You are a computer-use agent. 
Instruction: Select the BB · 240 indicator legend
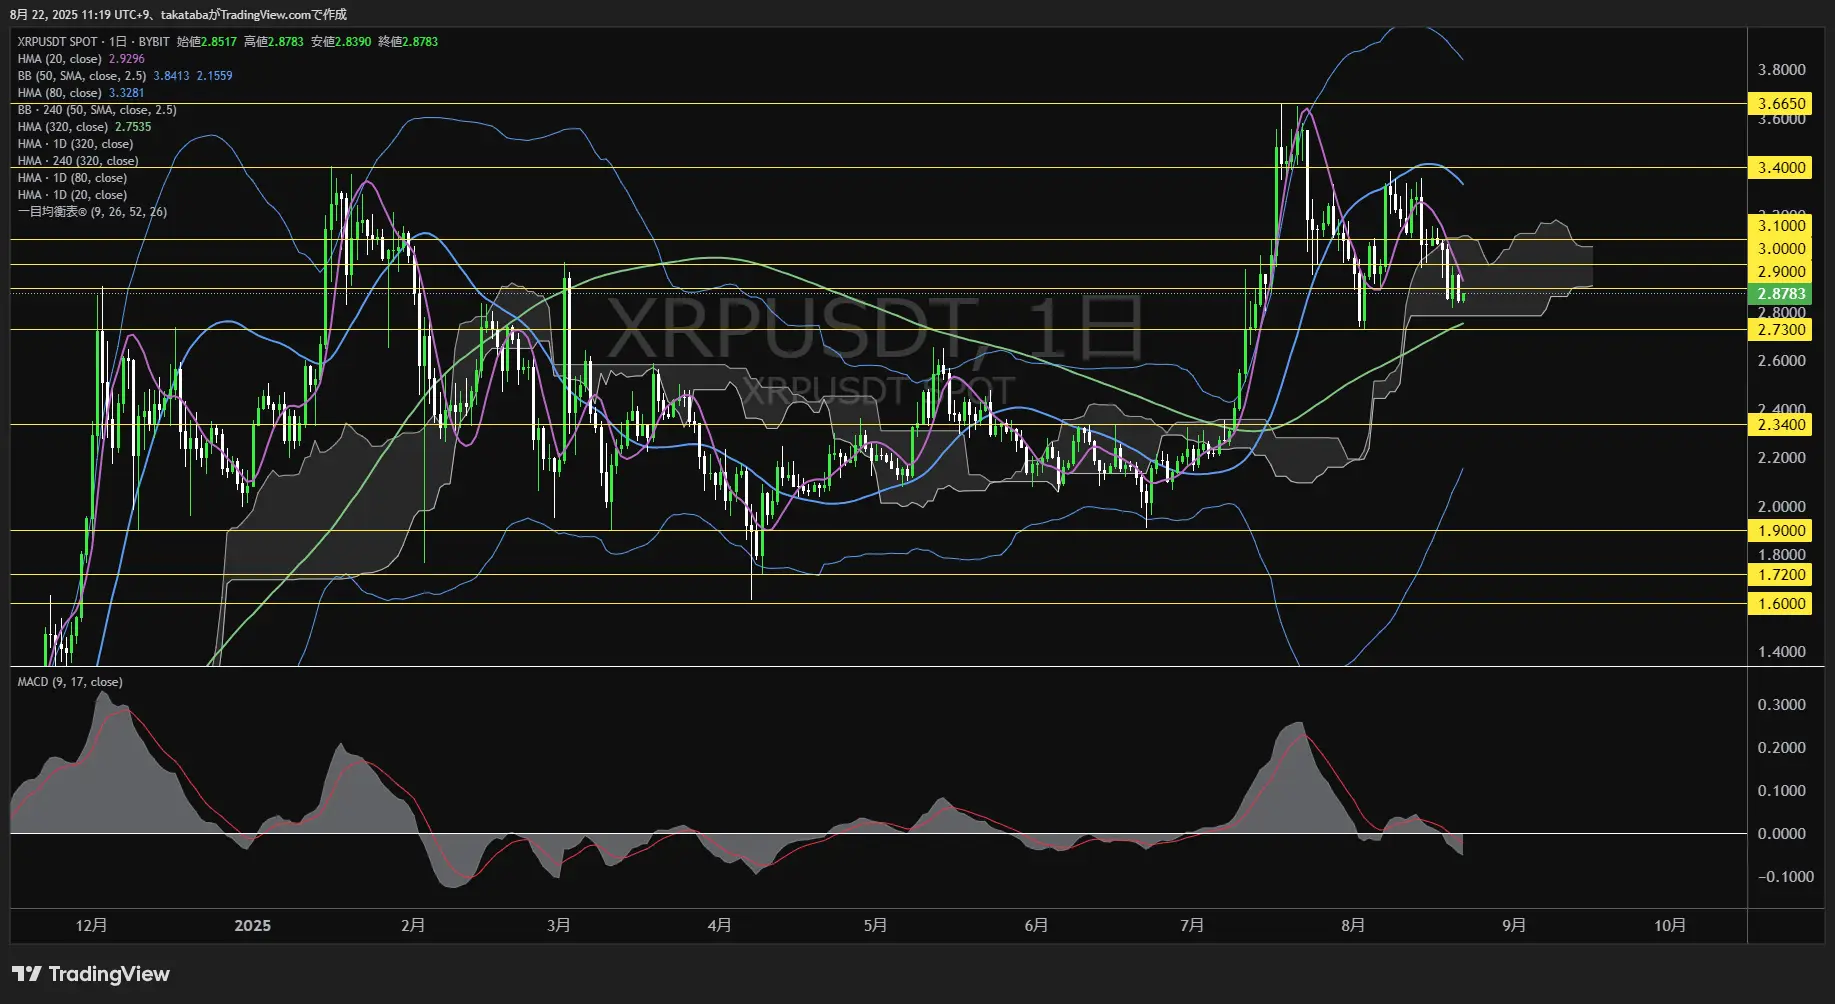96,109
